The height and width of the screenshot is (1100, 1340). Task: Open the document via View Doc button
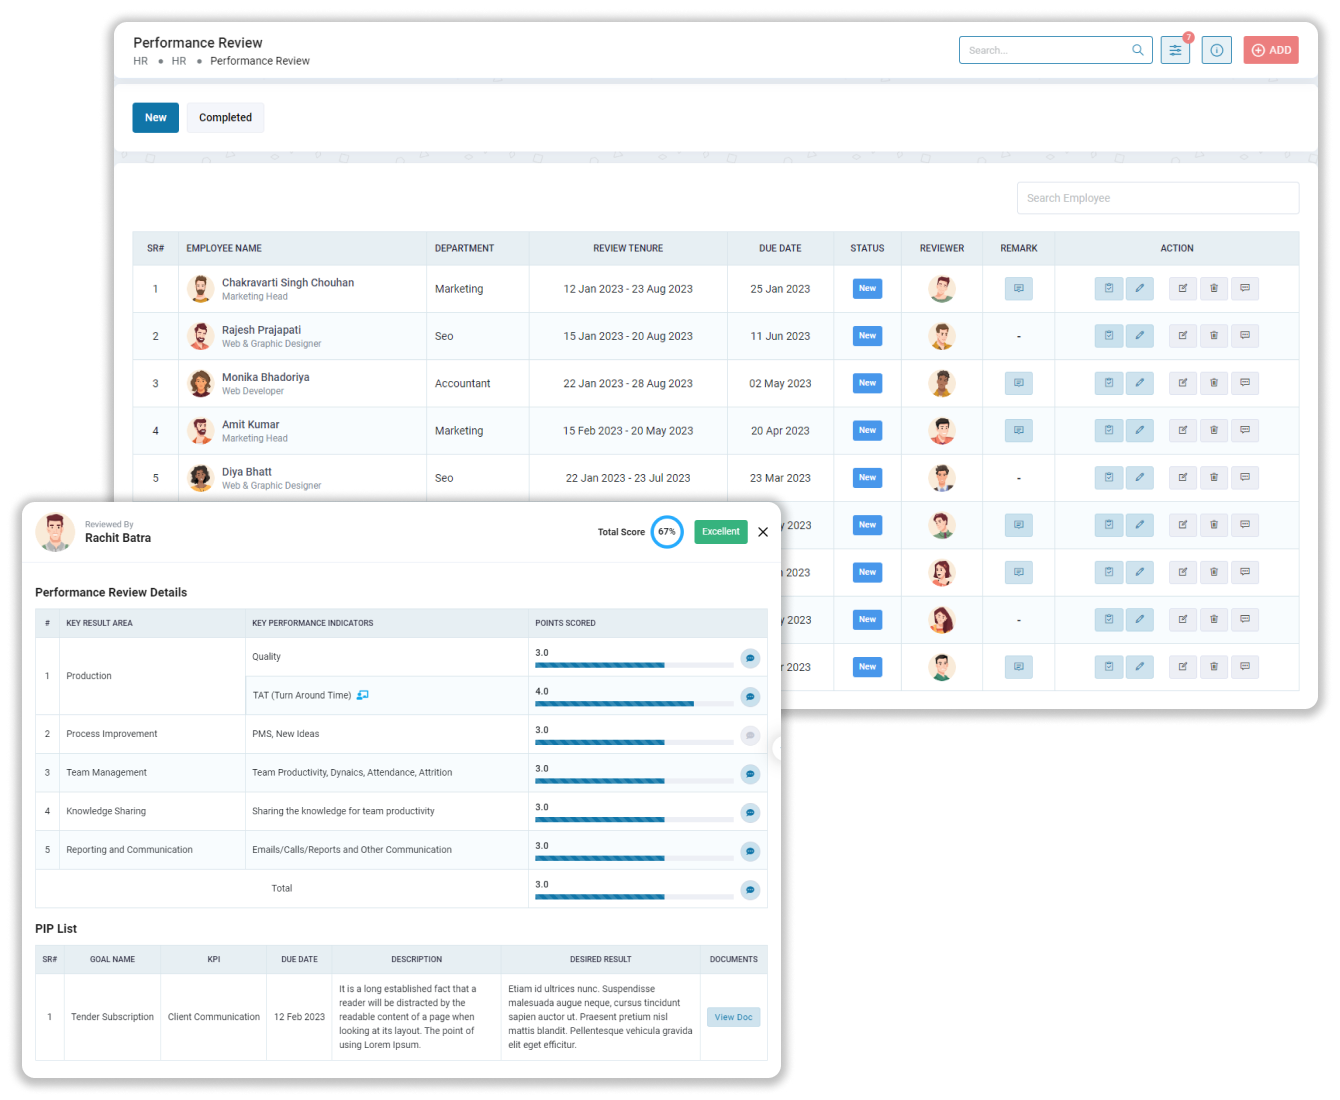coord(733,1016)
